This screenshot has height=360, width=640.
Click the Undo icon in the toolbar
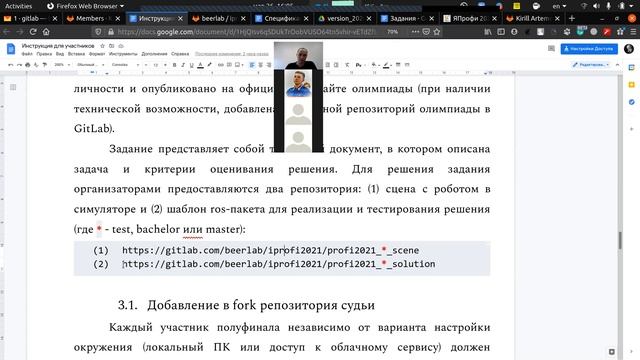(11, 65)
